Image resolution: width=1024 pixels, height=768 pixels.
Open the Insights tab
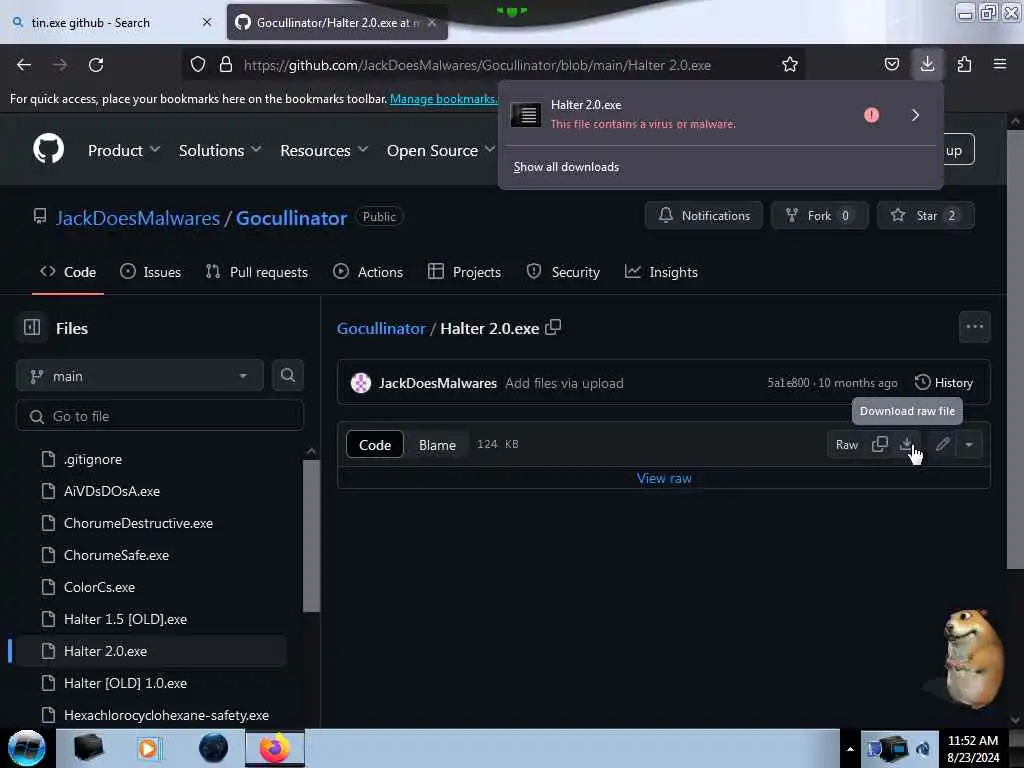click(x=662, y=272)
